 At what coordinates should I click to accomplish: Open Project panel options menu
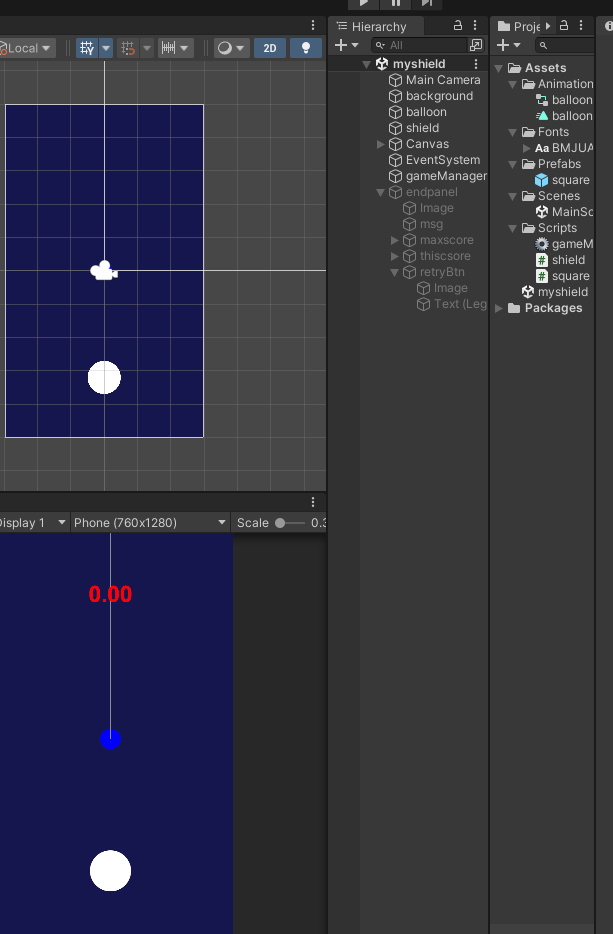[x=581, y=25]
